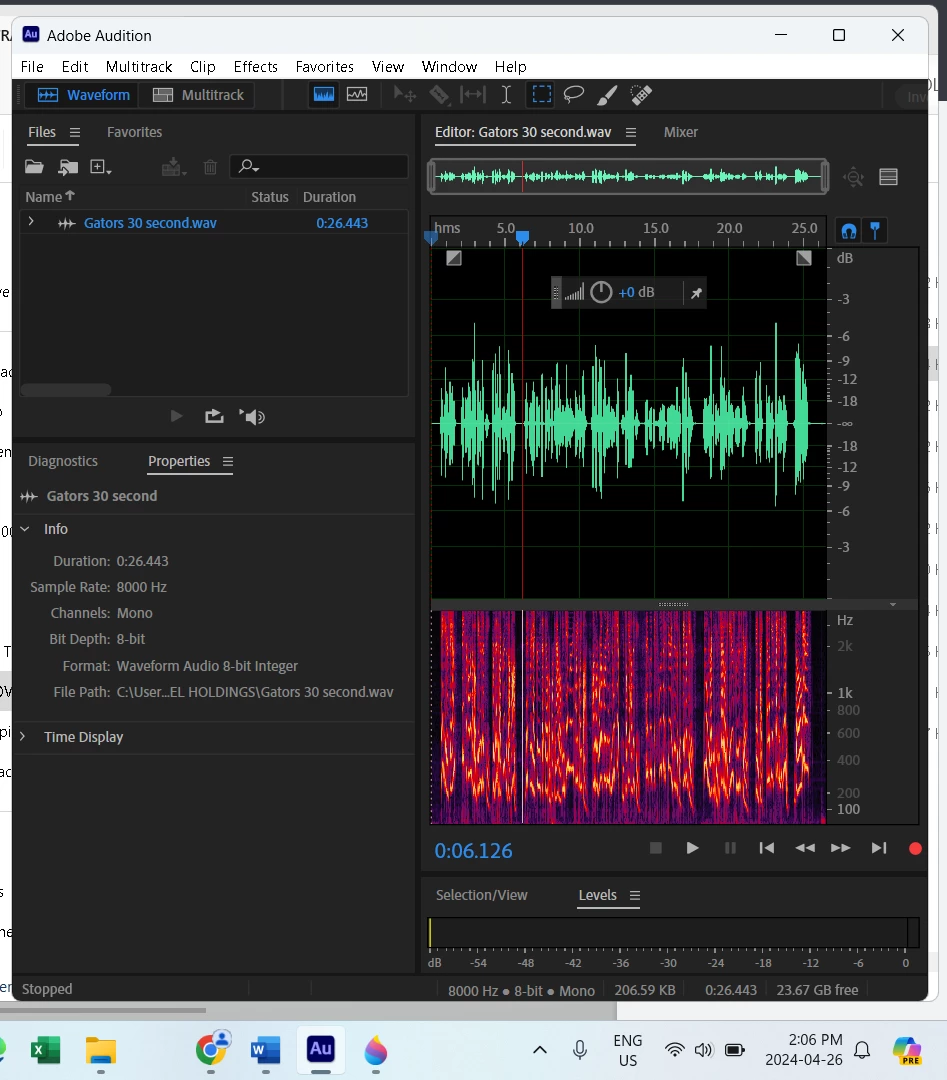Pause playback with the Pause button
Screen dimensions: 947x1080
730,848
